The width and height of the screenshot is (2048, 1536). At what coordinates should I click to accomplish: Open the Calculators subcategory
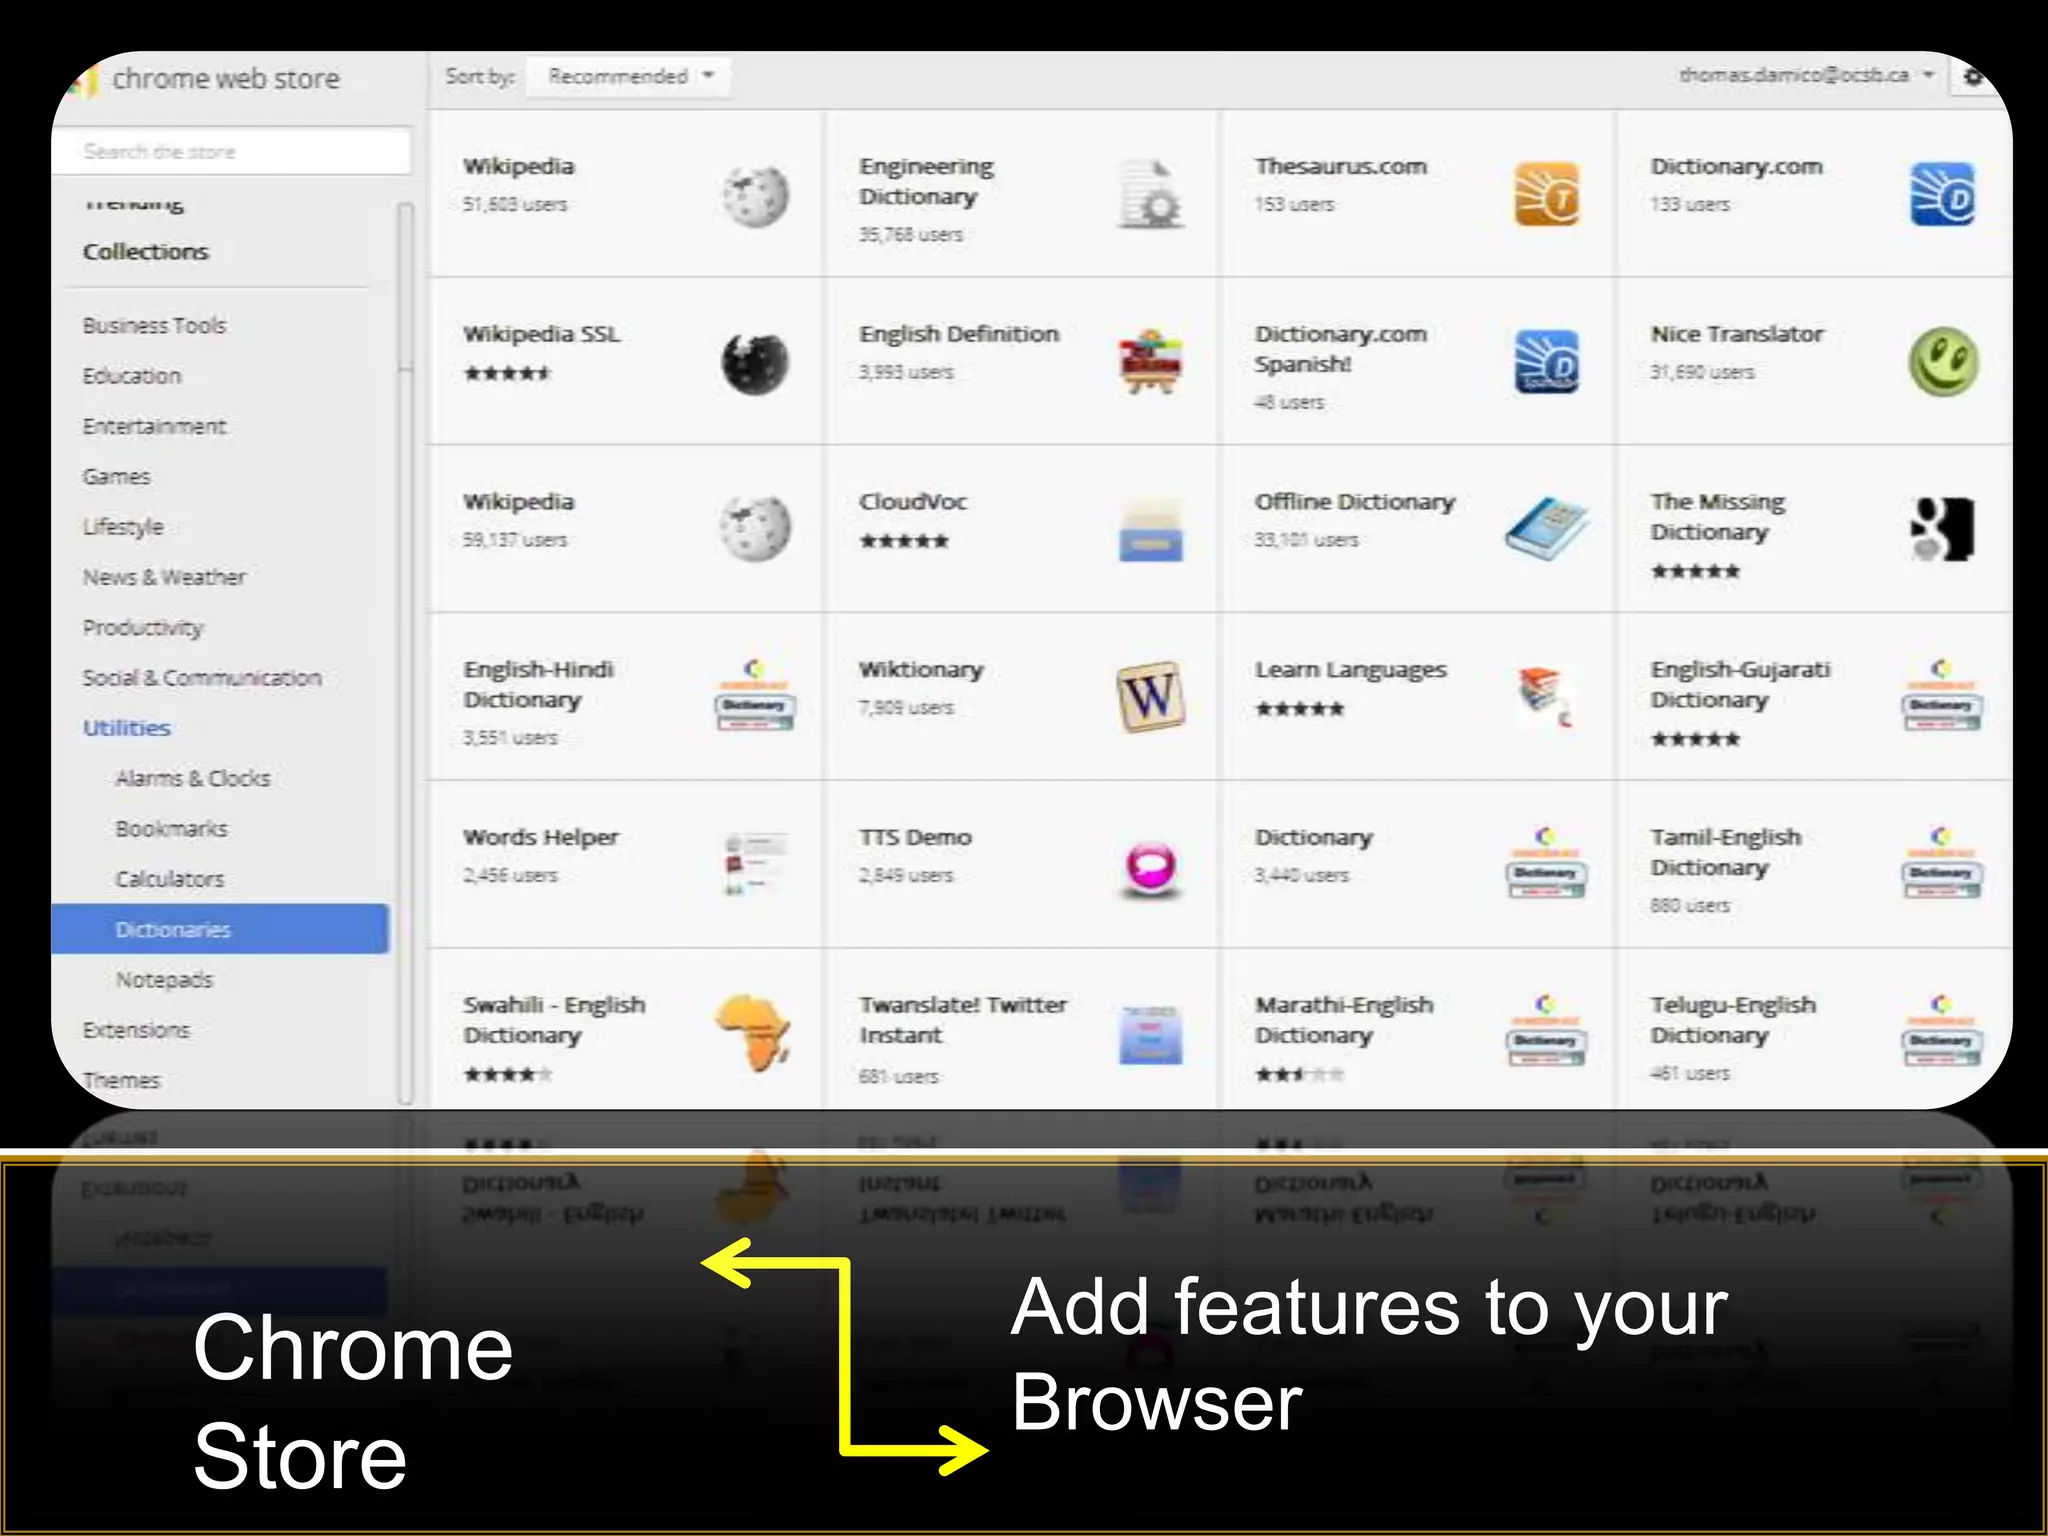[170, 879]
